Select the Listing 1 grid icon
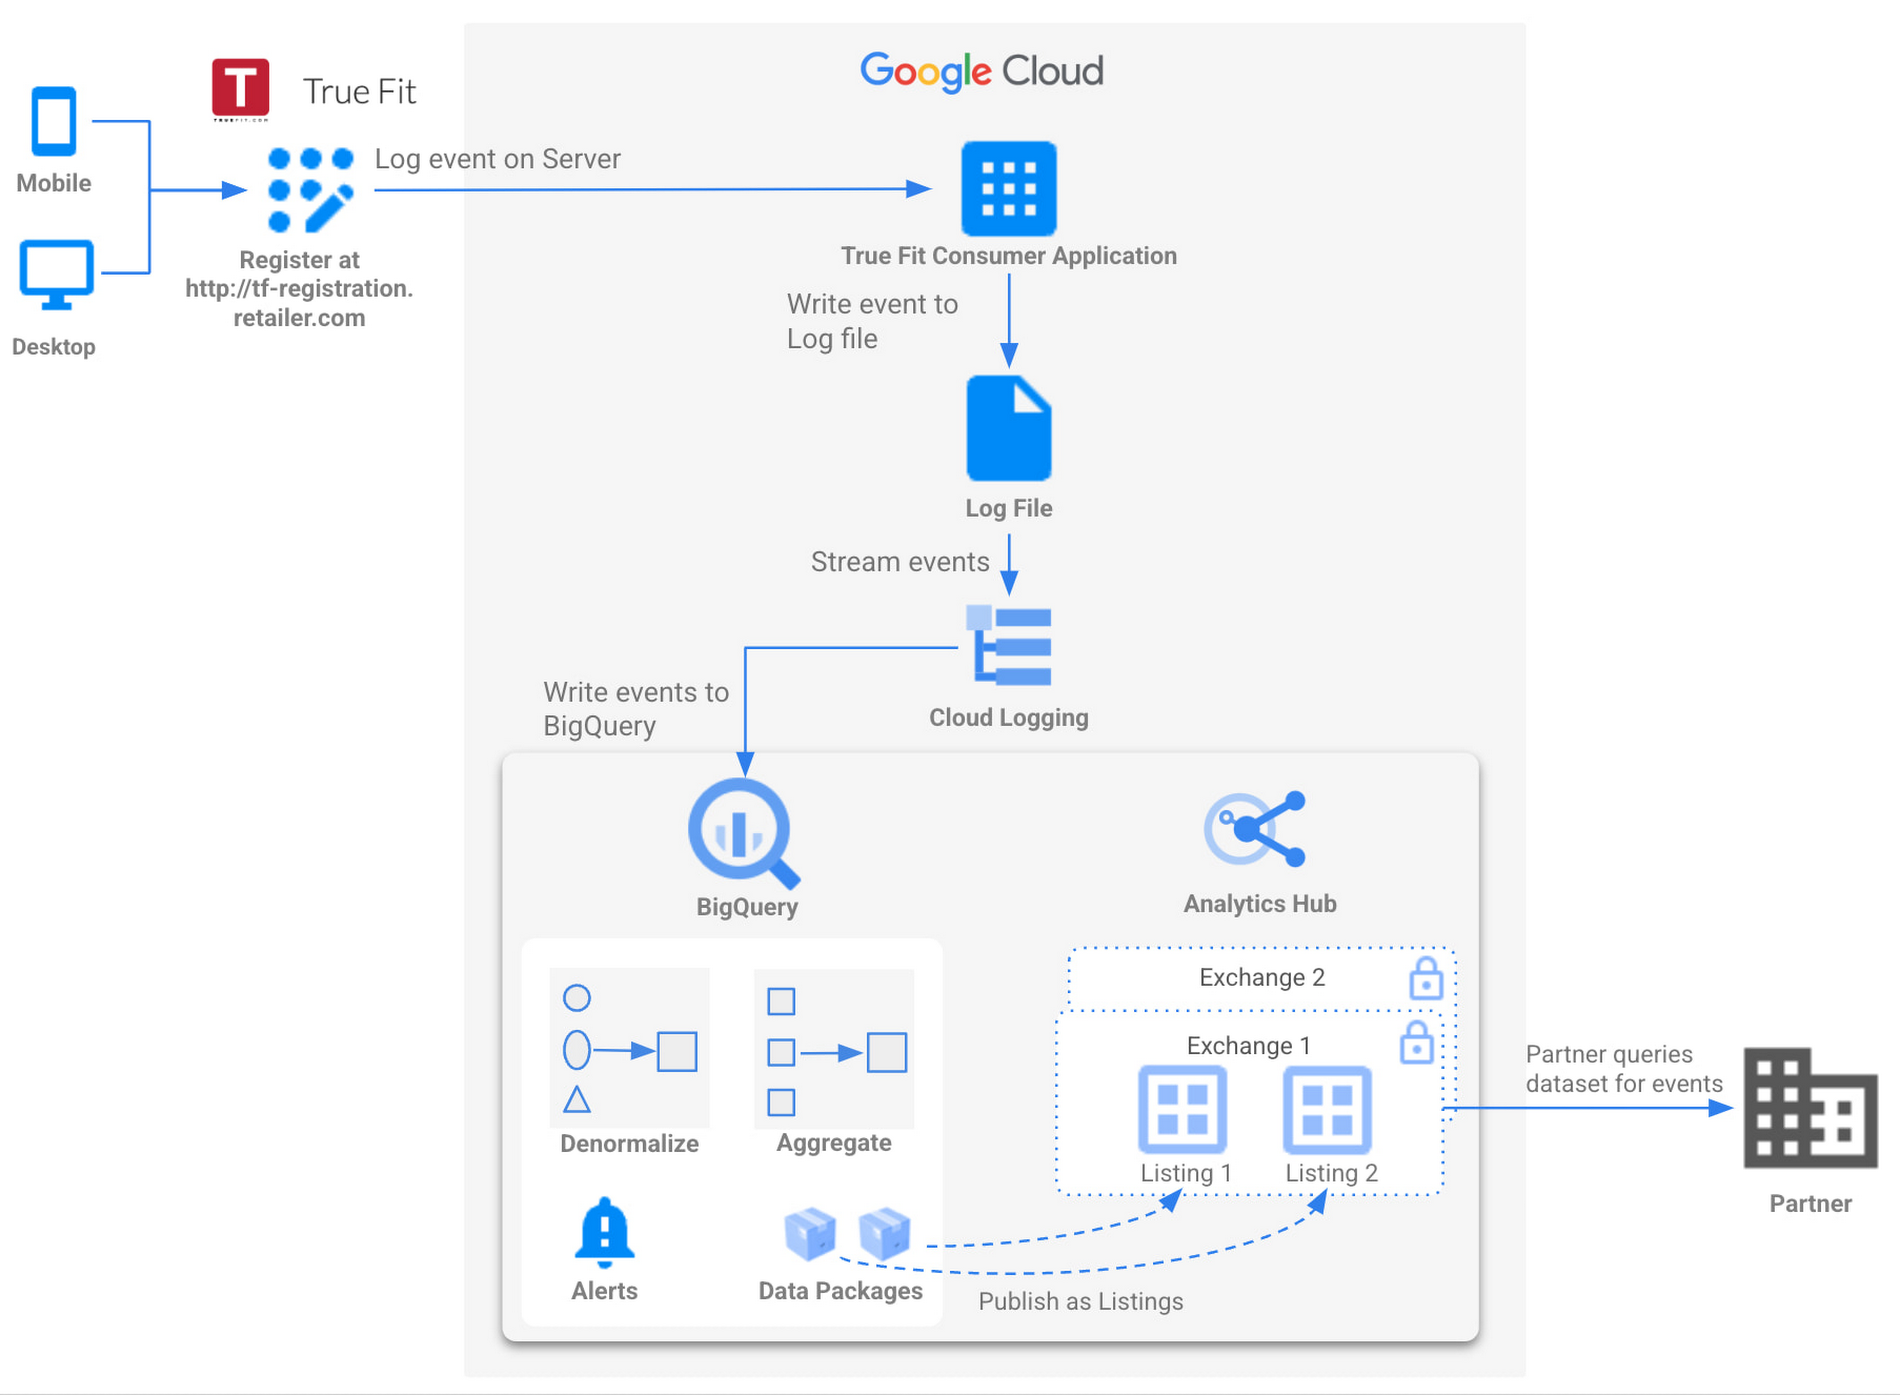The width and height of the screenshot is (1900, 1395). pos(1183,1110)
